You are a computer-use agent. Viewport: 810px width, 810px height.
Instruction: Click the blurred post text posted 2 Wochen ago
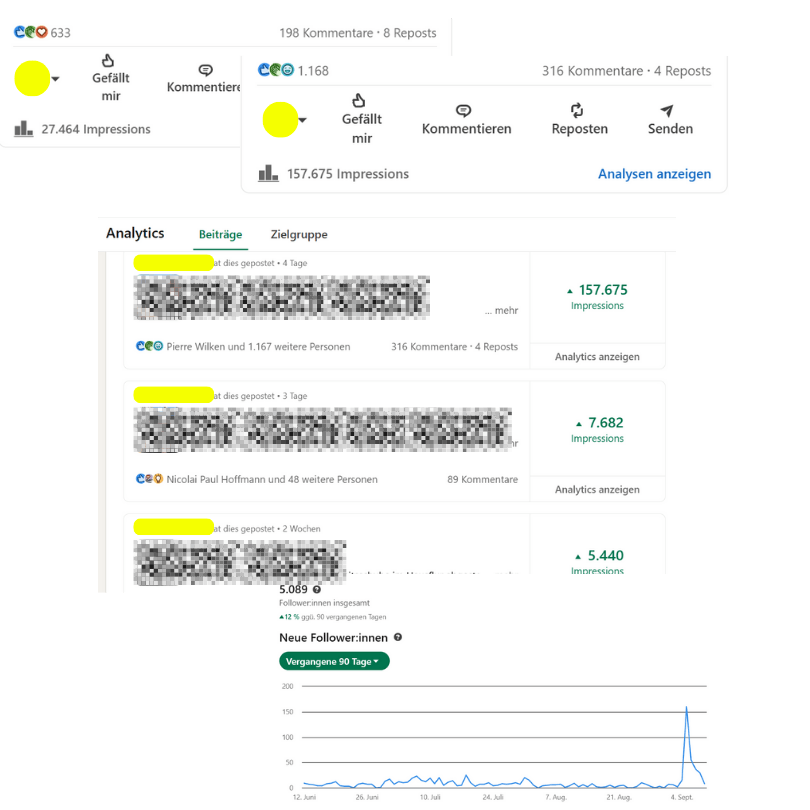(x=240, y=562)
